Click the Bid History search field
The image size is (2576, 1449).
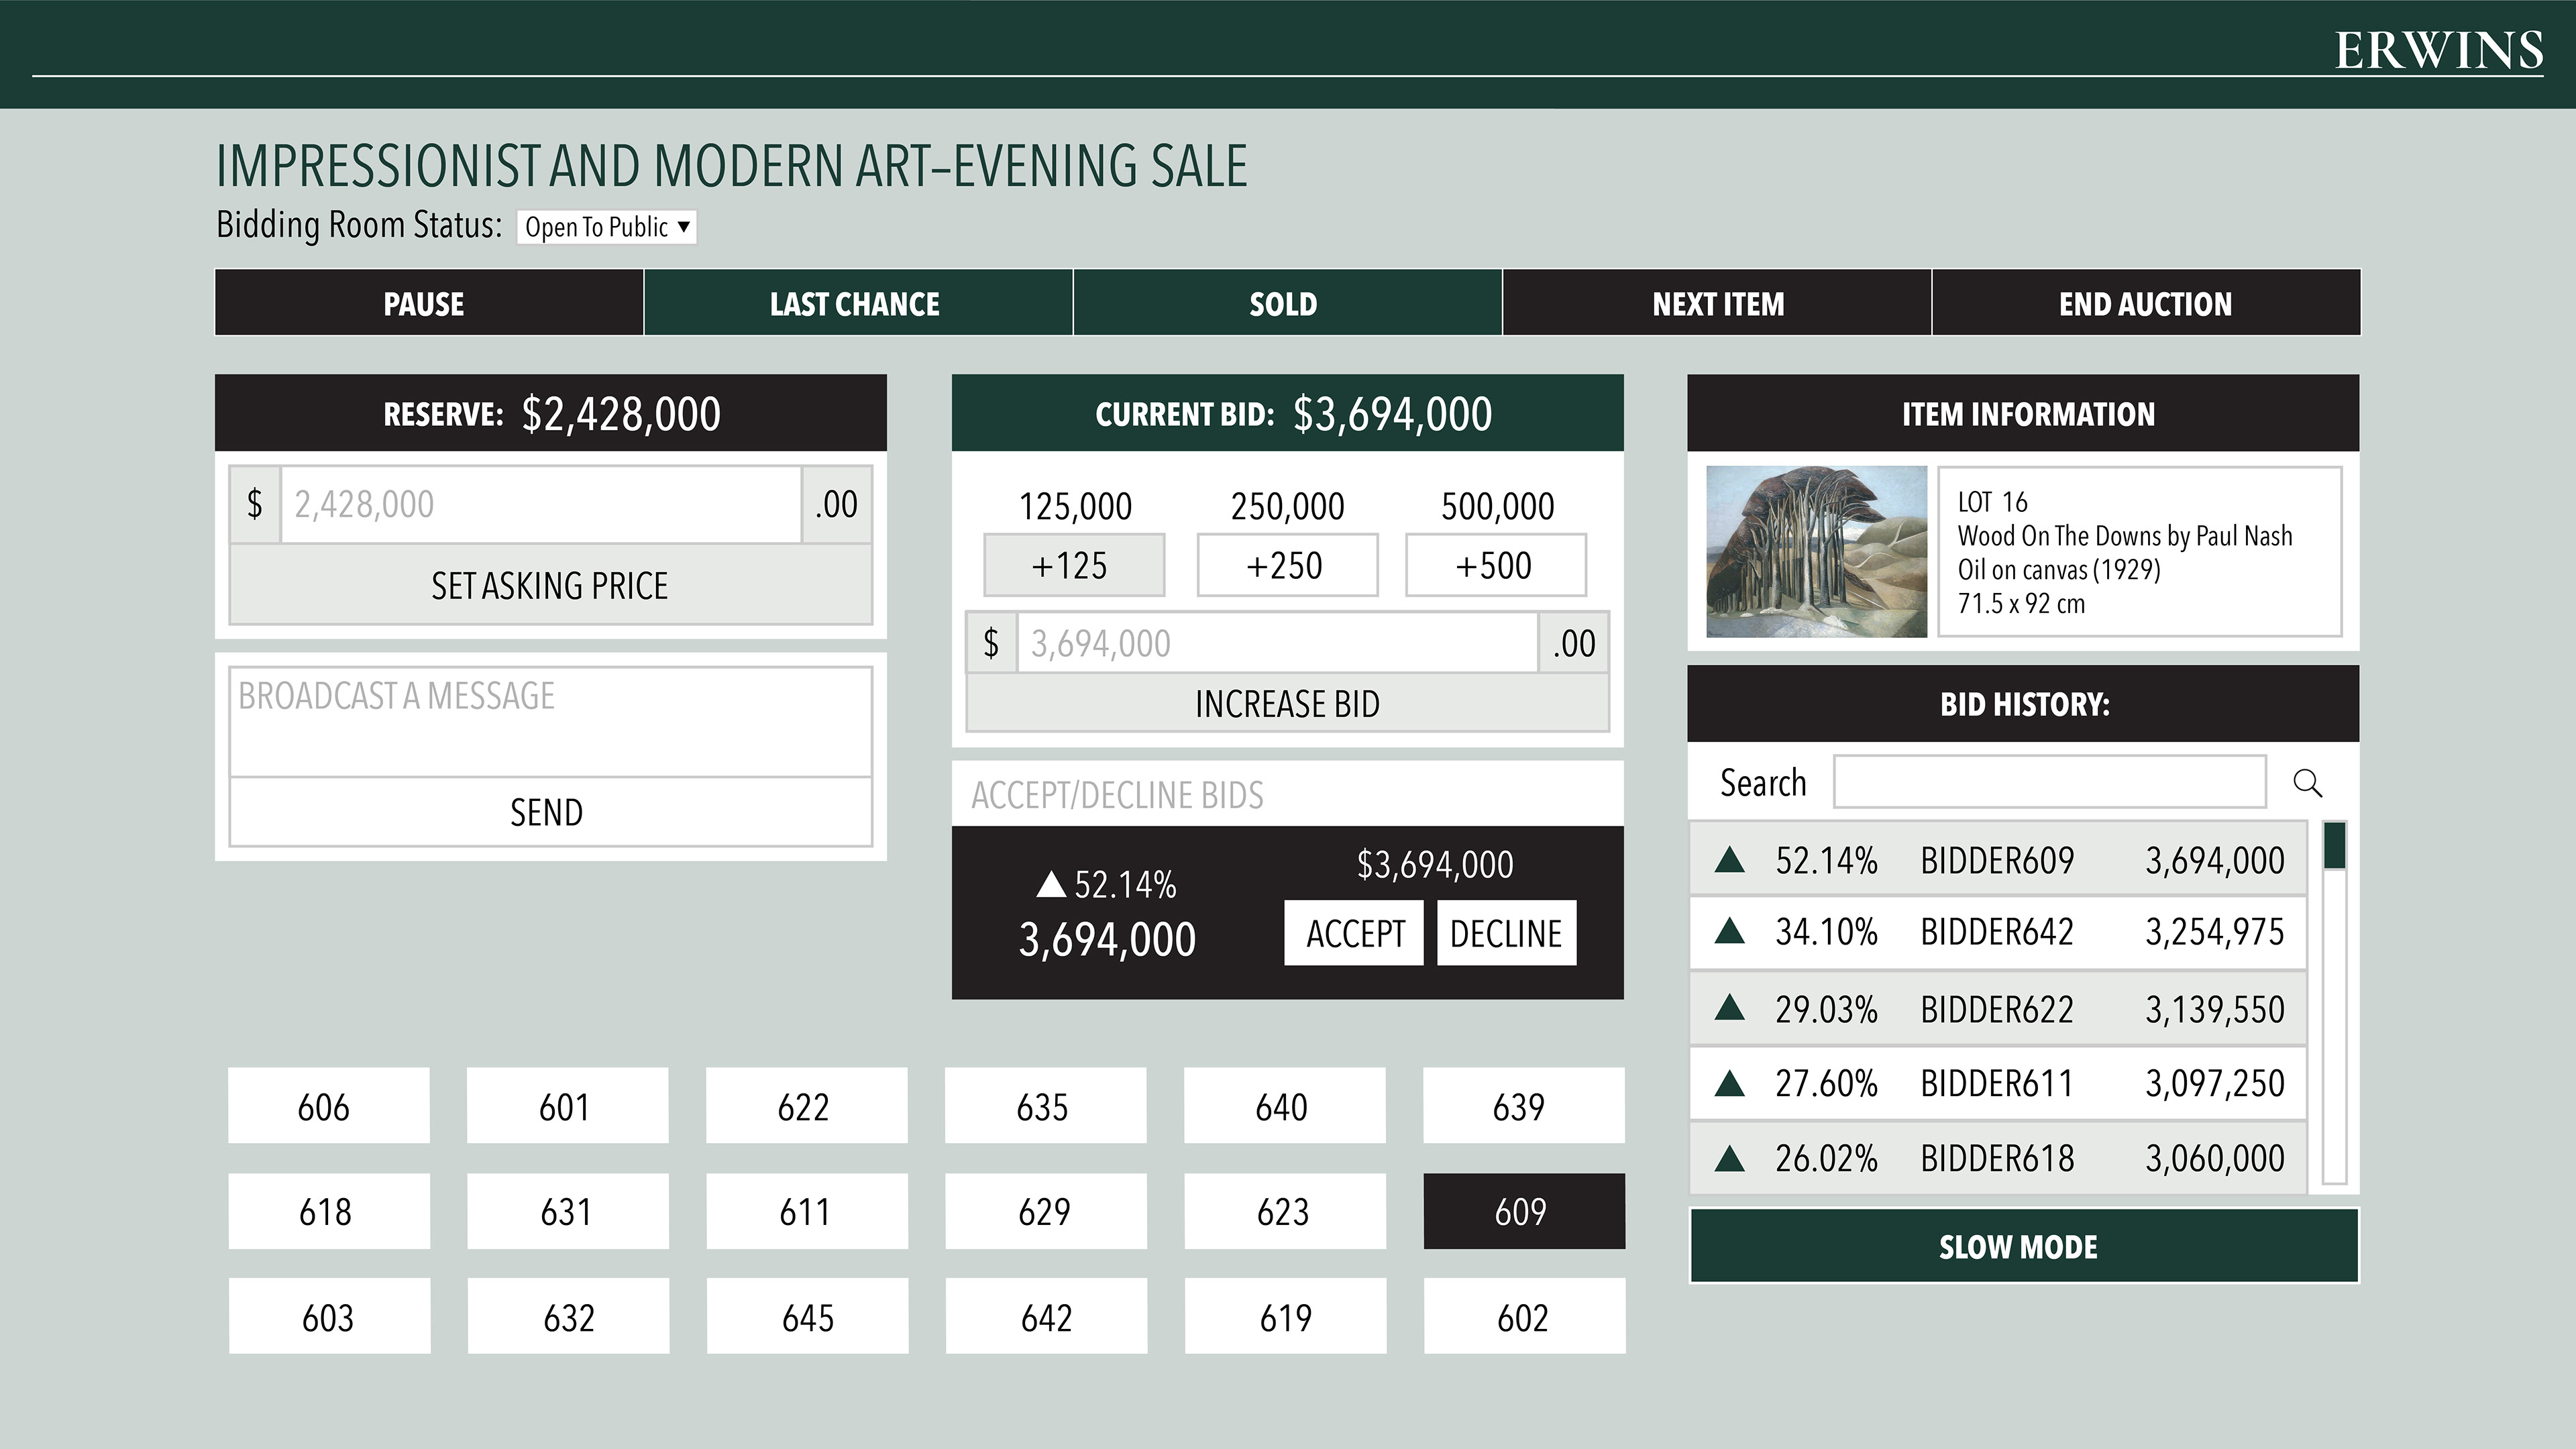pyautogui.click(x=2049, y=782)
